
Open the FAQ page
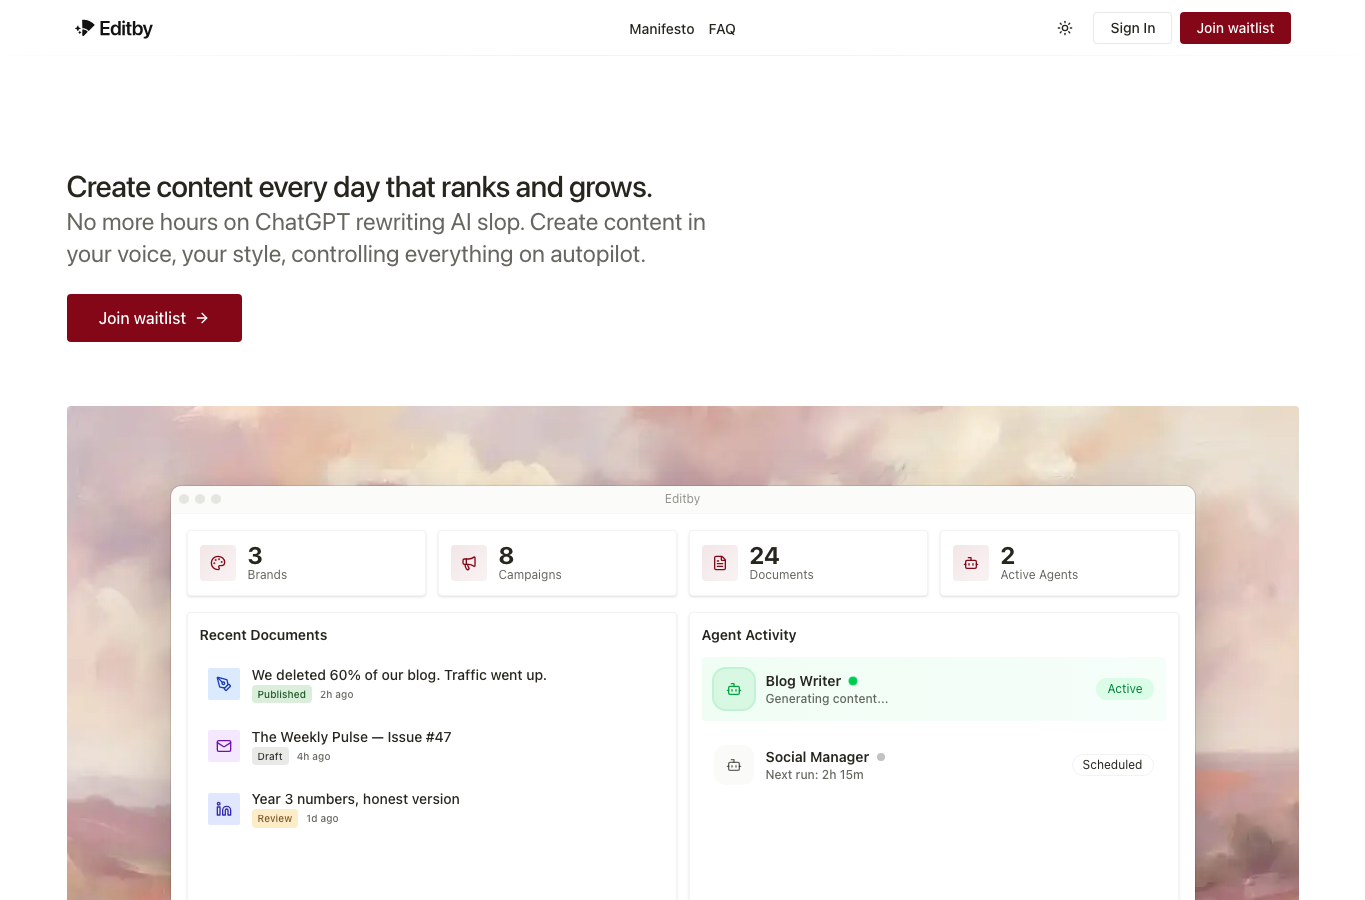(722, 29)
